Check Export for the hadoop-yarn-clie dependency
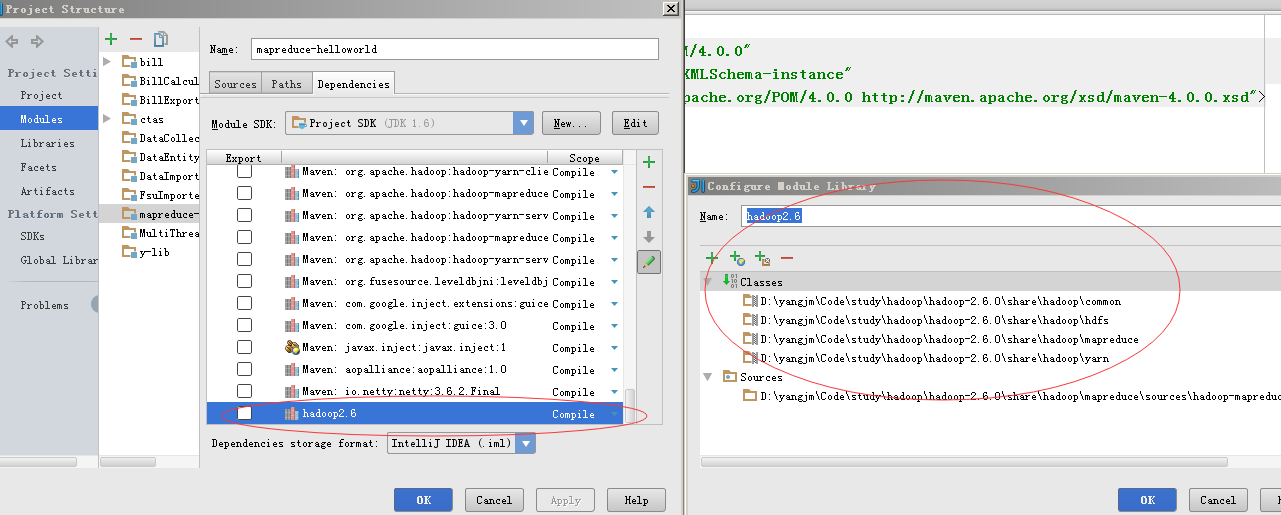This screenshot has height=515, width=1281. pyautogui.click(x=244, y=172)
